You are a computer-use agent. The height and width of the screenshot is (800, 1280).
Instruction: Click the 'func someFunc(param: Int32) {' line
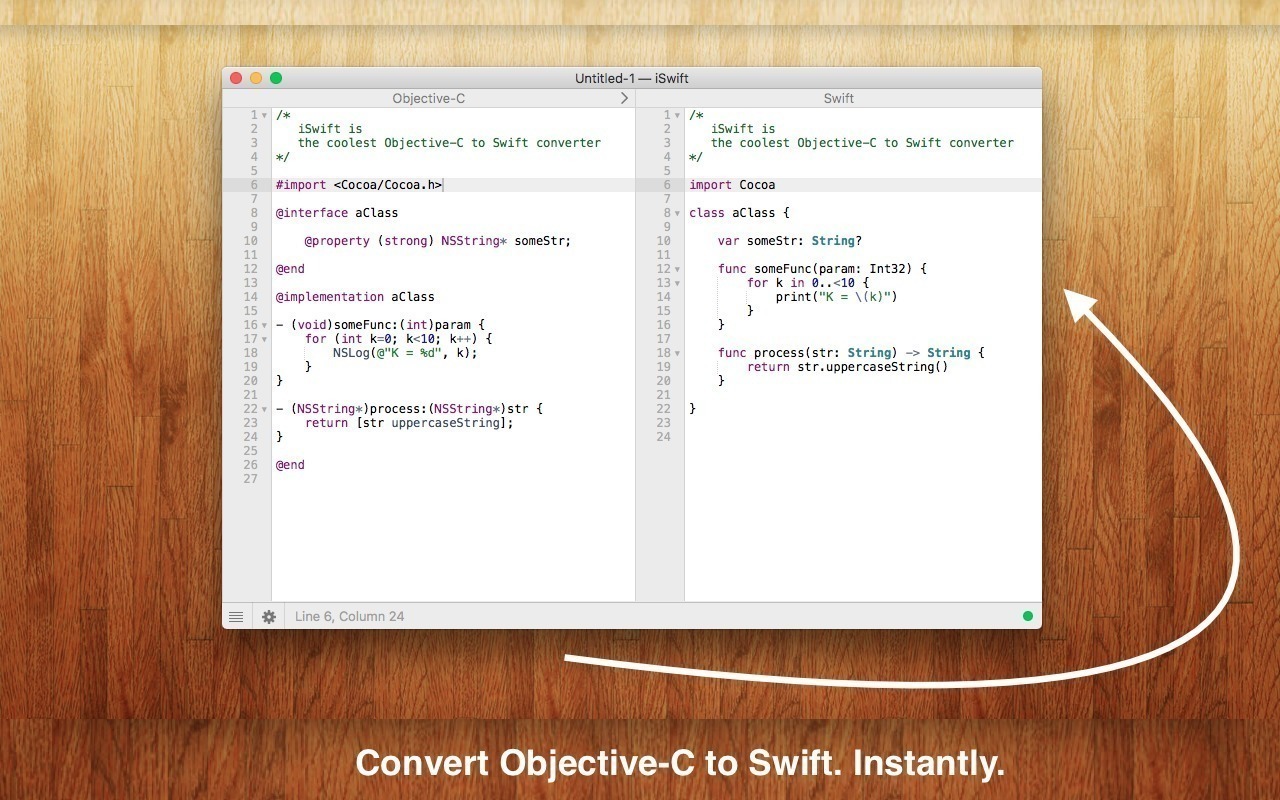click(823, 269)
